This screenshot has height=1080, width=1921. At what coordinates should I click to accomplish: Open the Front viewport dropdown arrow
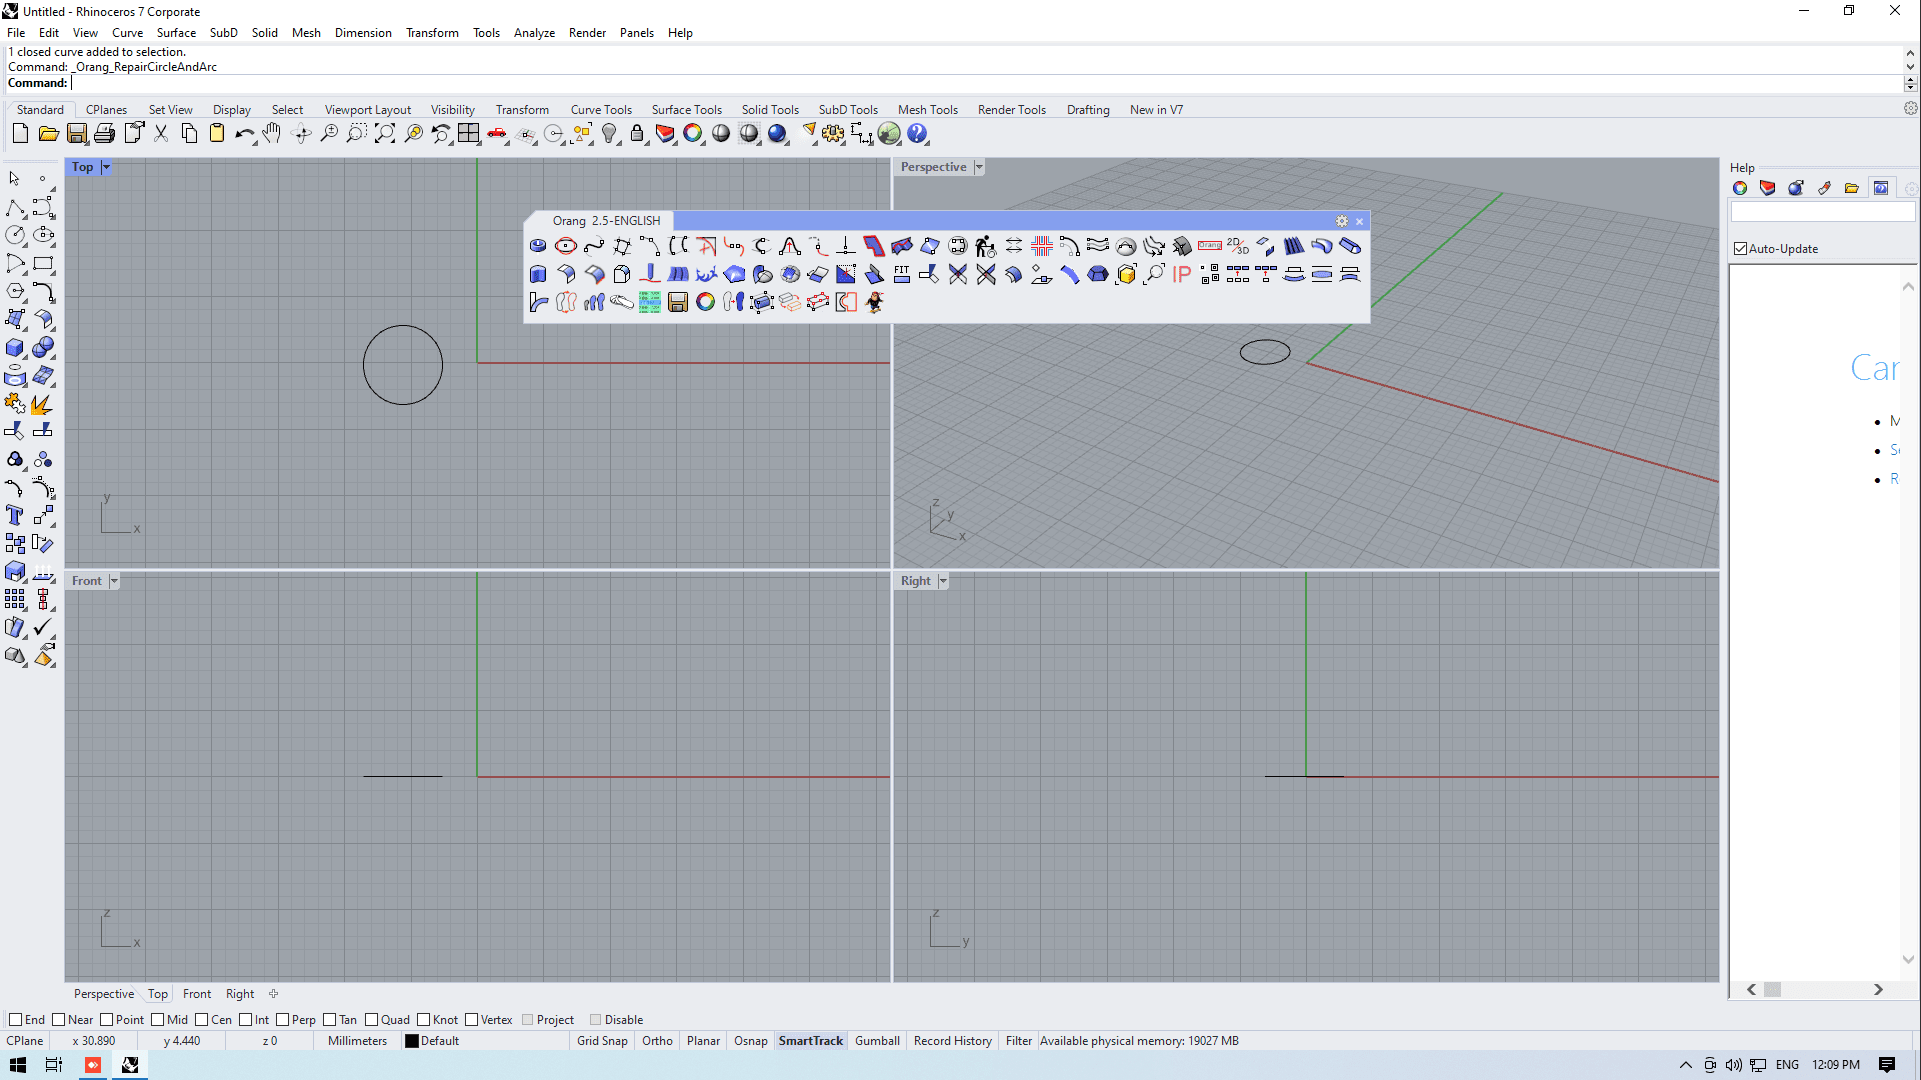[x=114, y=581]
